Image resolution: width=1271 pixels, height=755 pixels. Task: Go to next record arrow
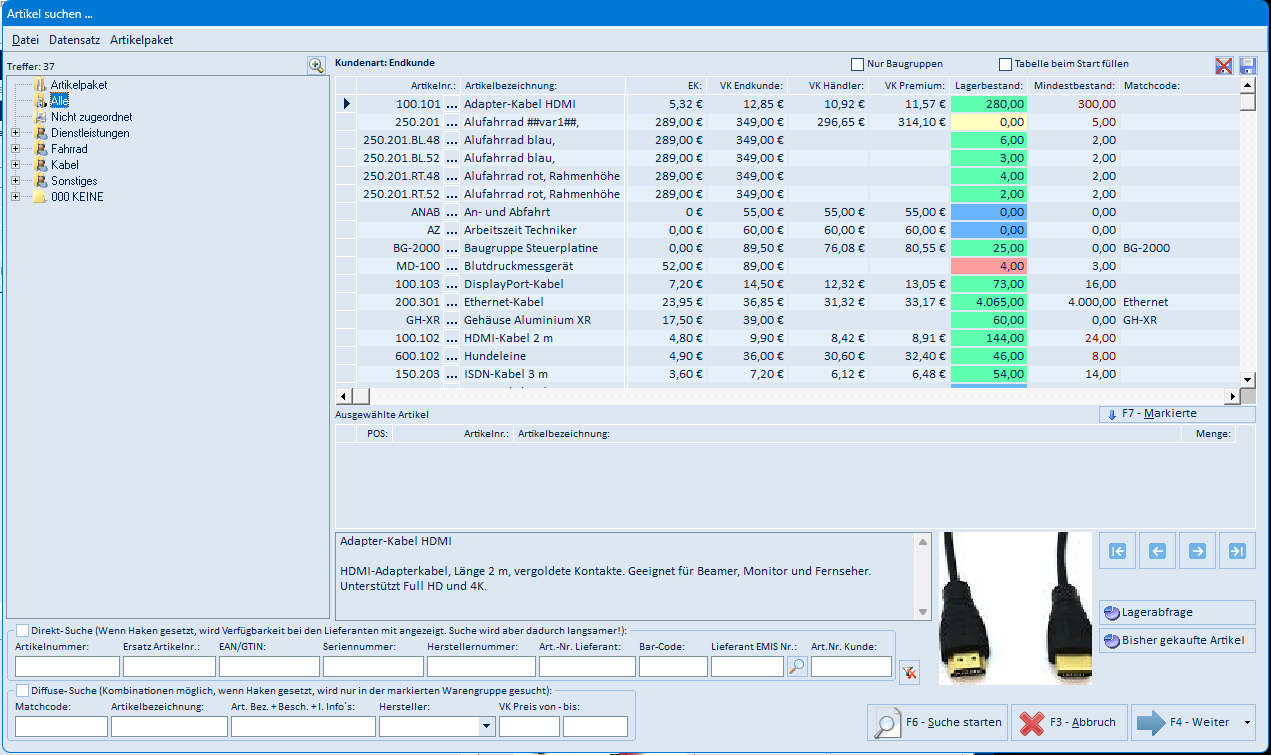(x=1197, y=550)
